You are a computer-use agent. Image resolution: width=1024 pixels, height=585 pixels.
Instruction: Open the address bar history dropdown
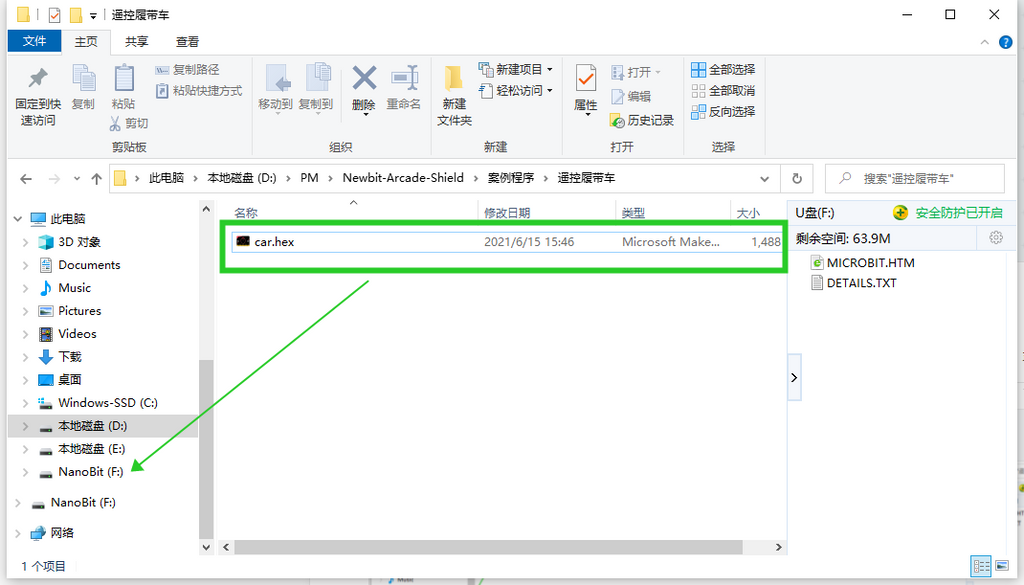765,178
